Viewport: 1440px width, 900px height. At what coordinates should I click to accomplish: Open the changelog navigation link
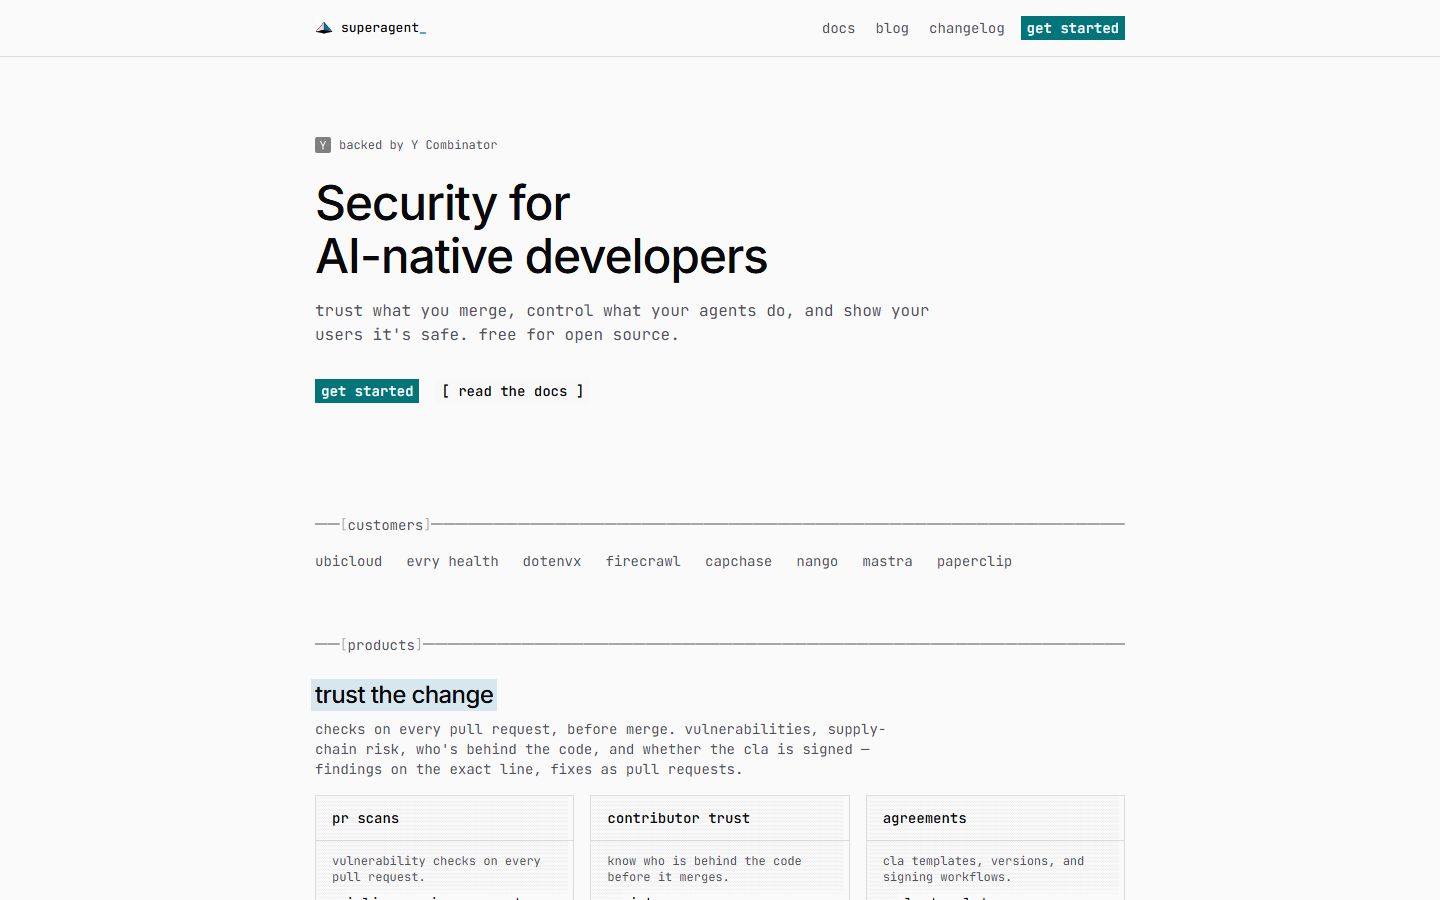tap(967, 28)
